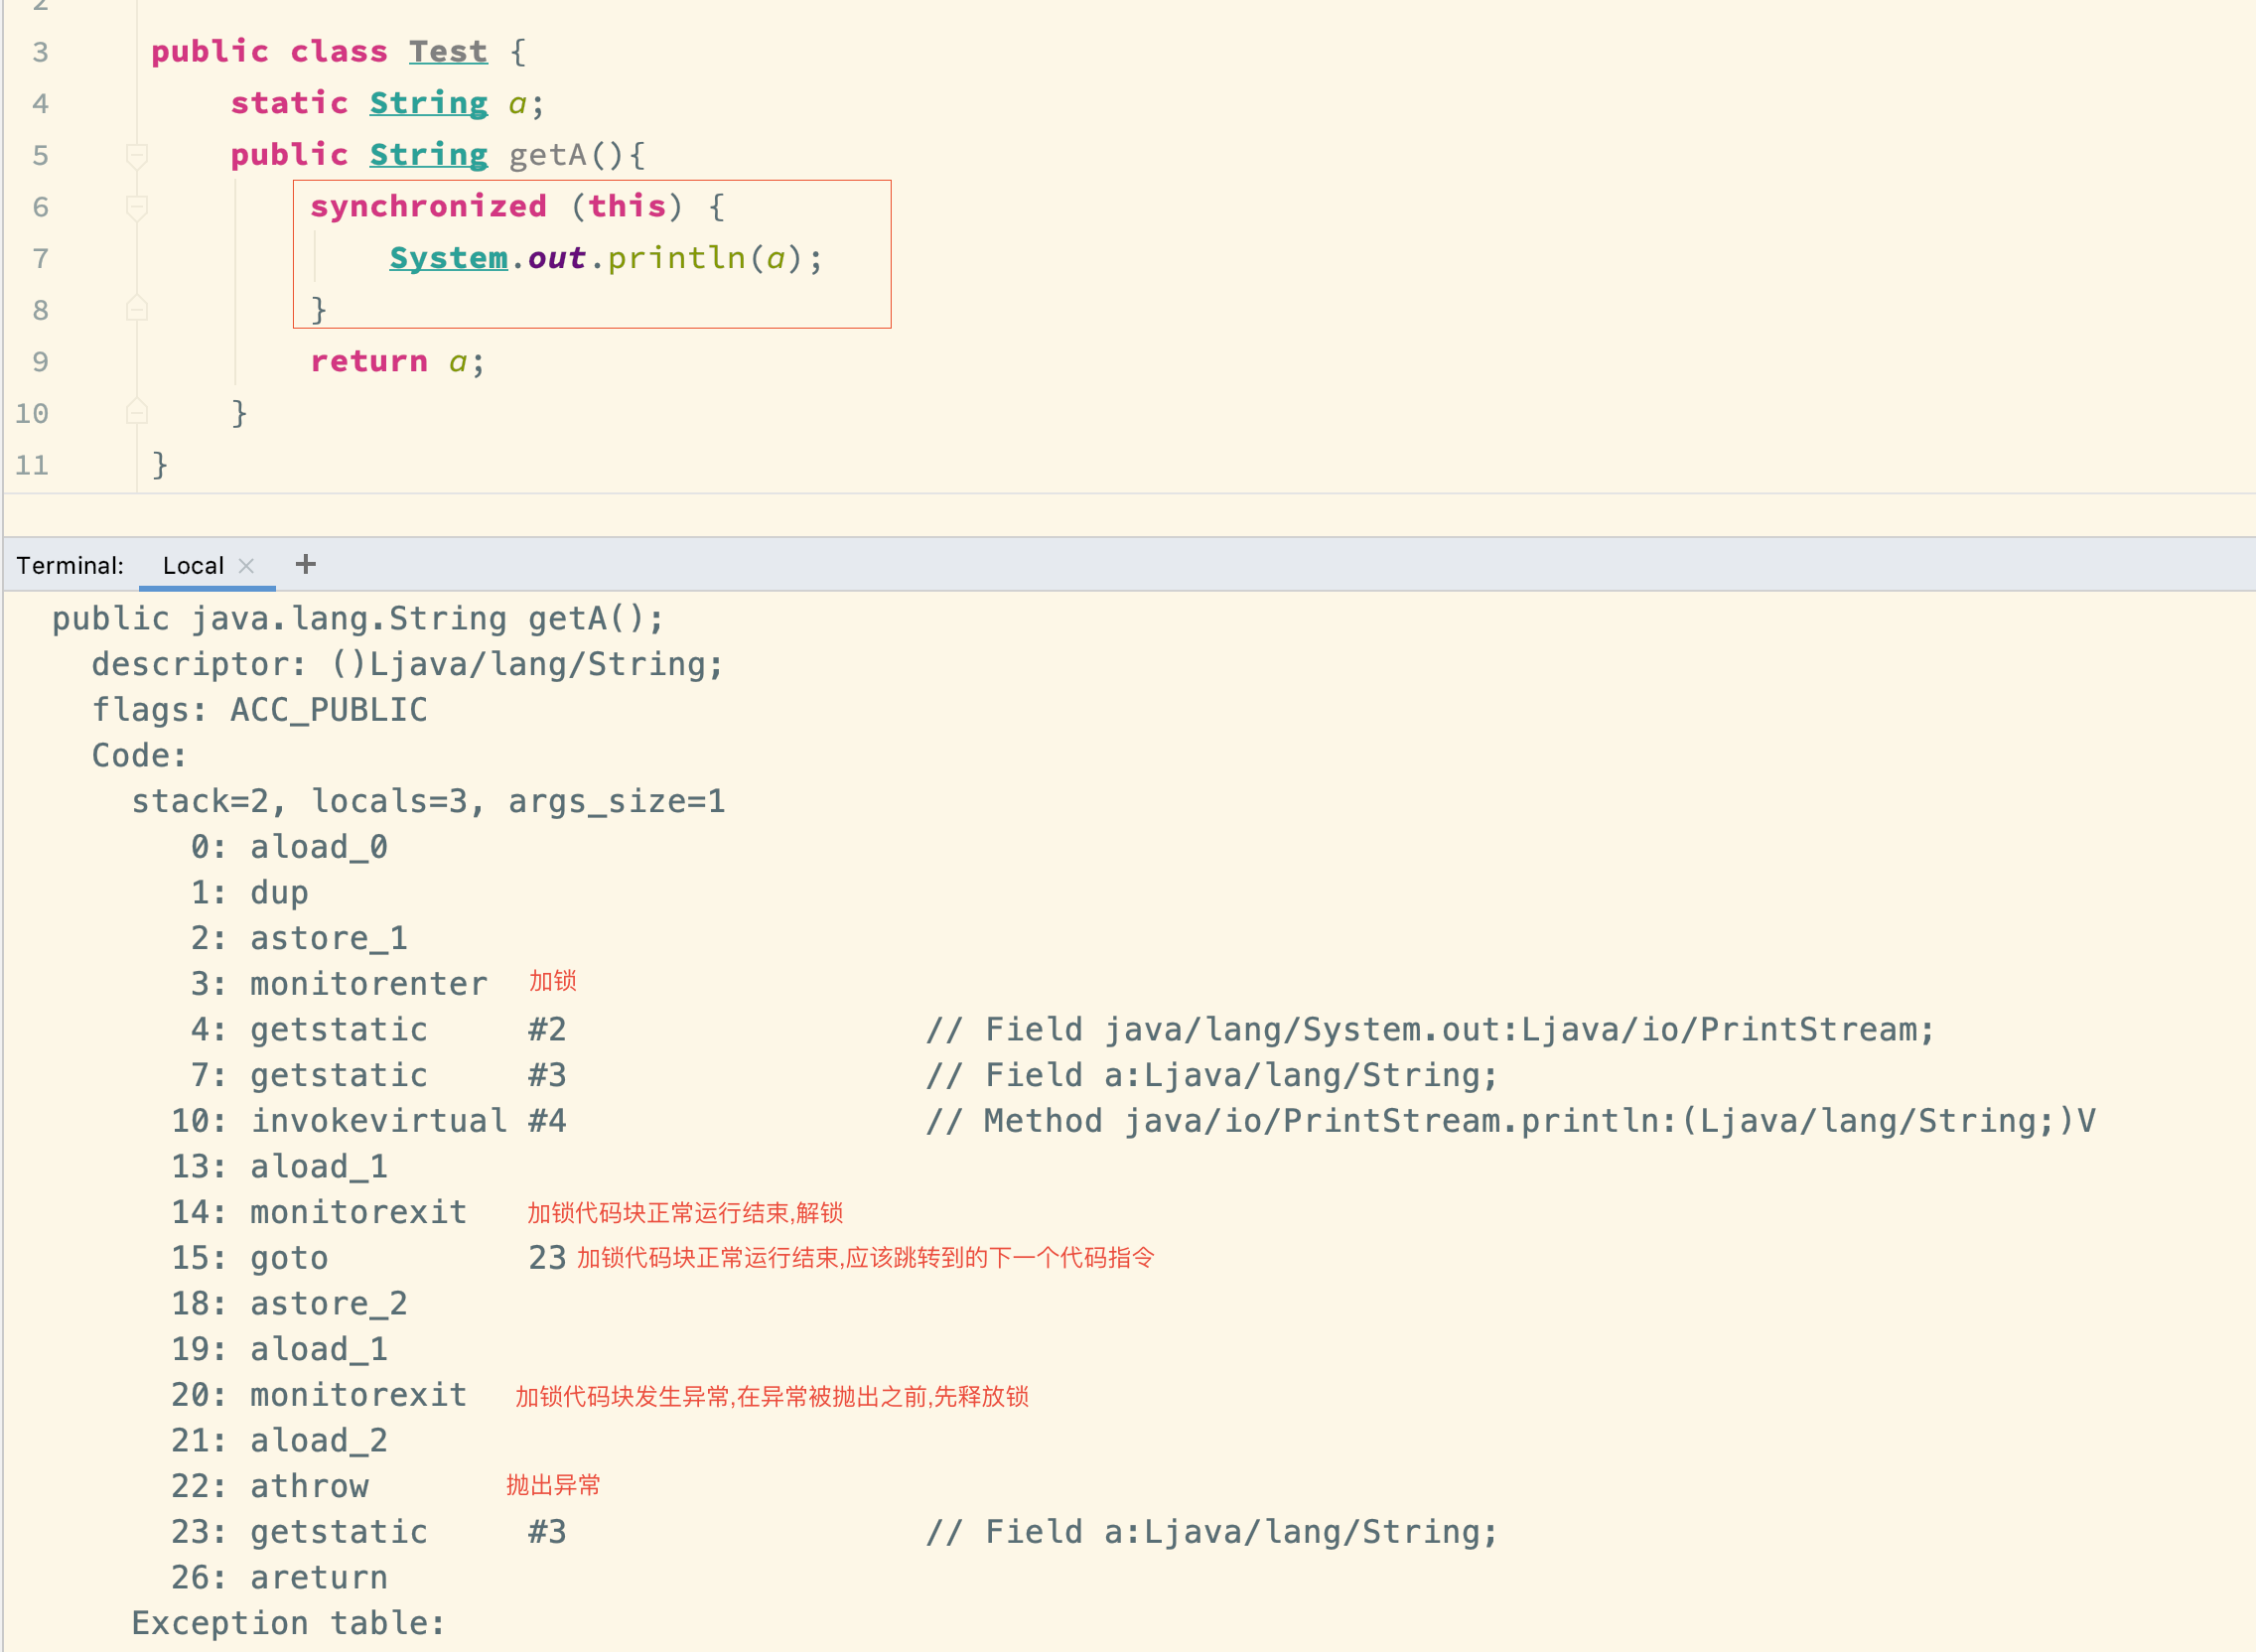
Task: Click the getA method name in the editor
Action: click(548, 155)
